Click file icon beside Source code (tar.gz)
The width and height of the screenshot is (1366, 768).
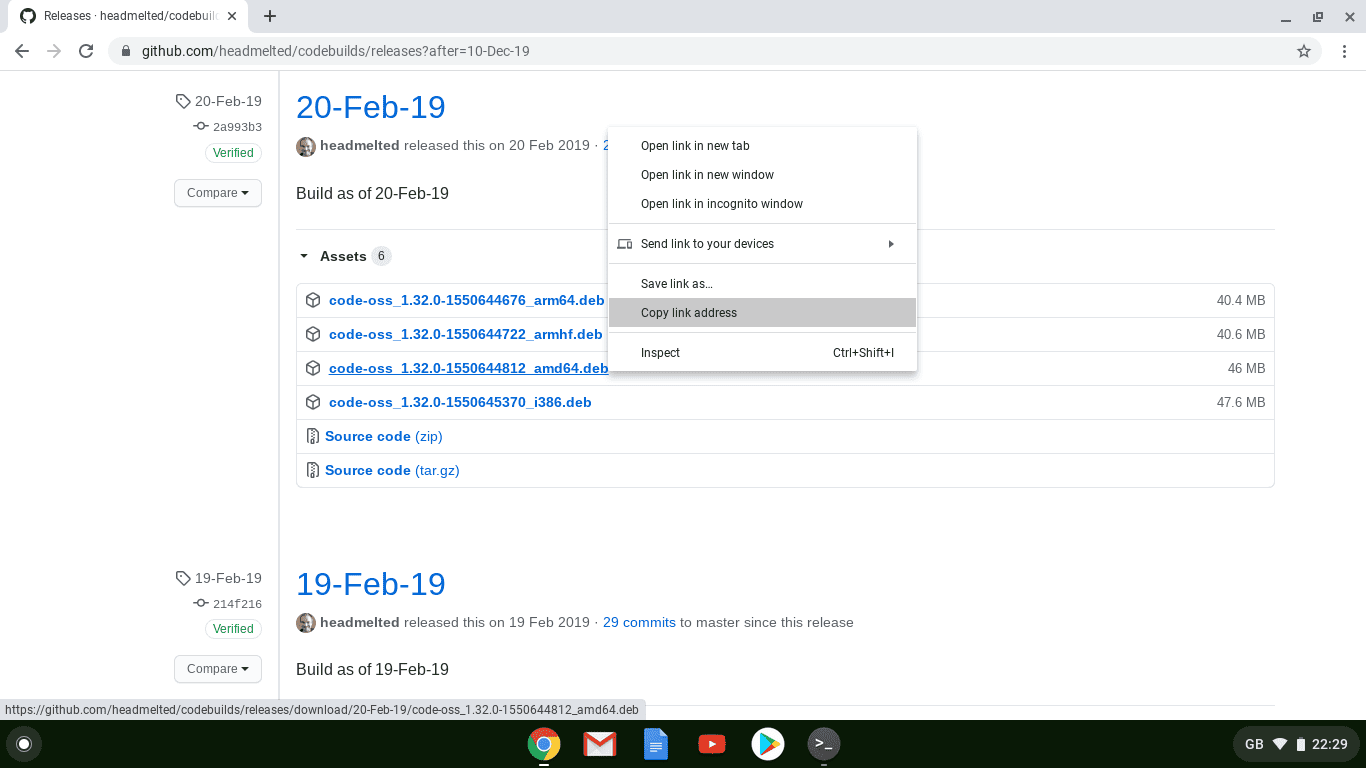click(312, 470)
